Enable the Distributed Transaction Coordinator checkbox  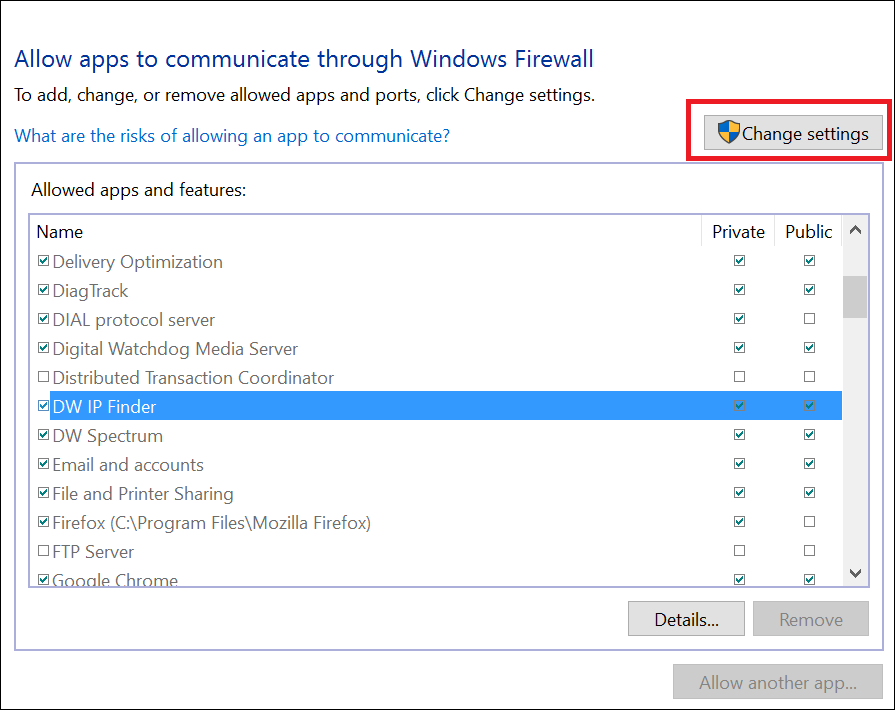[x=43, y=376]
